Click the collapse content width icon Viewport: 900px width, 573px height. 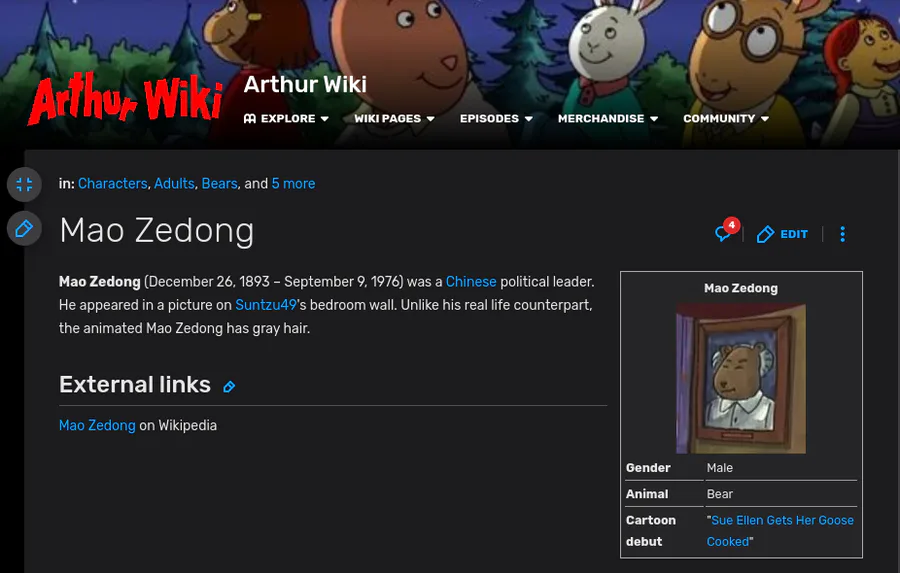(24, 184)
